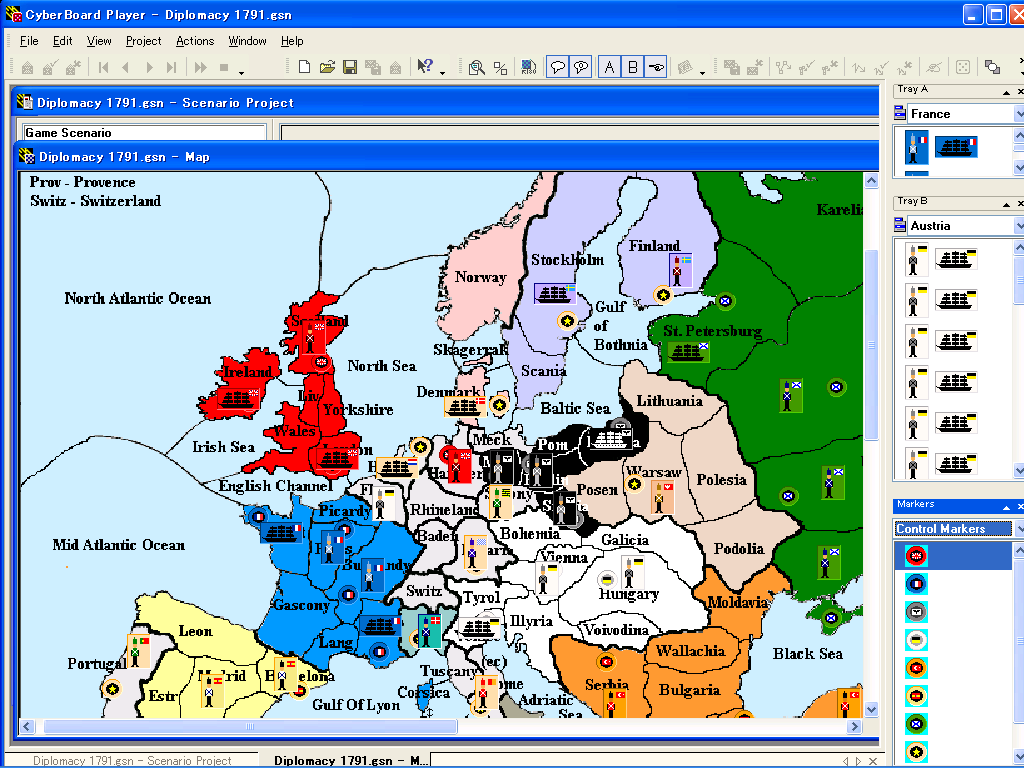This screenshot has width=1024, height=768.
Task: Collapse the Tray A panel triangle
Action: 1006,92
